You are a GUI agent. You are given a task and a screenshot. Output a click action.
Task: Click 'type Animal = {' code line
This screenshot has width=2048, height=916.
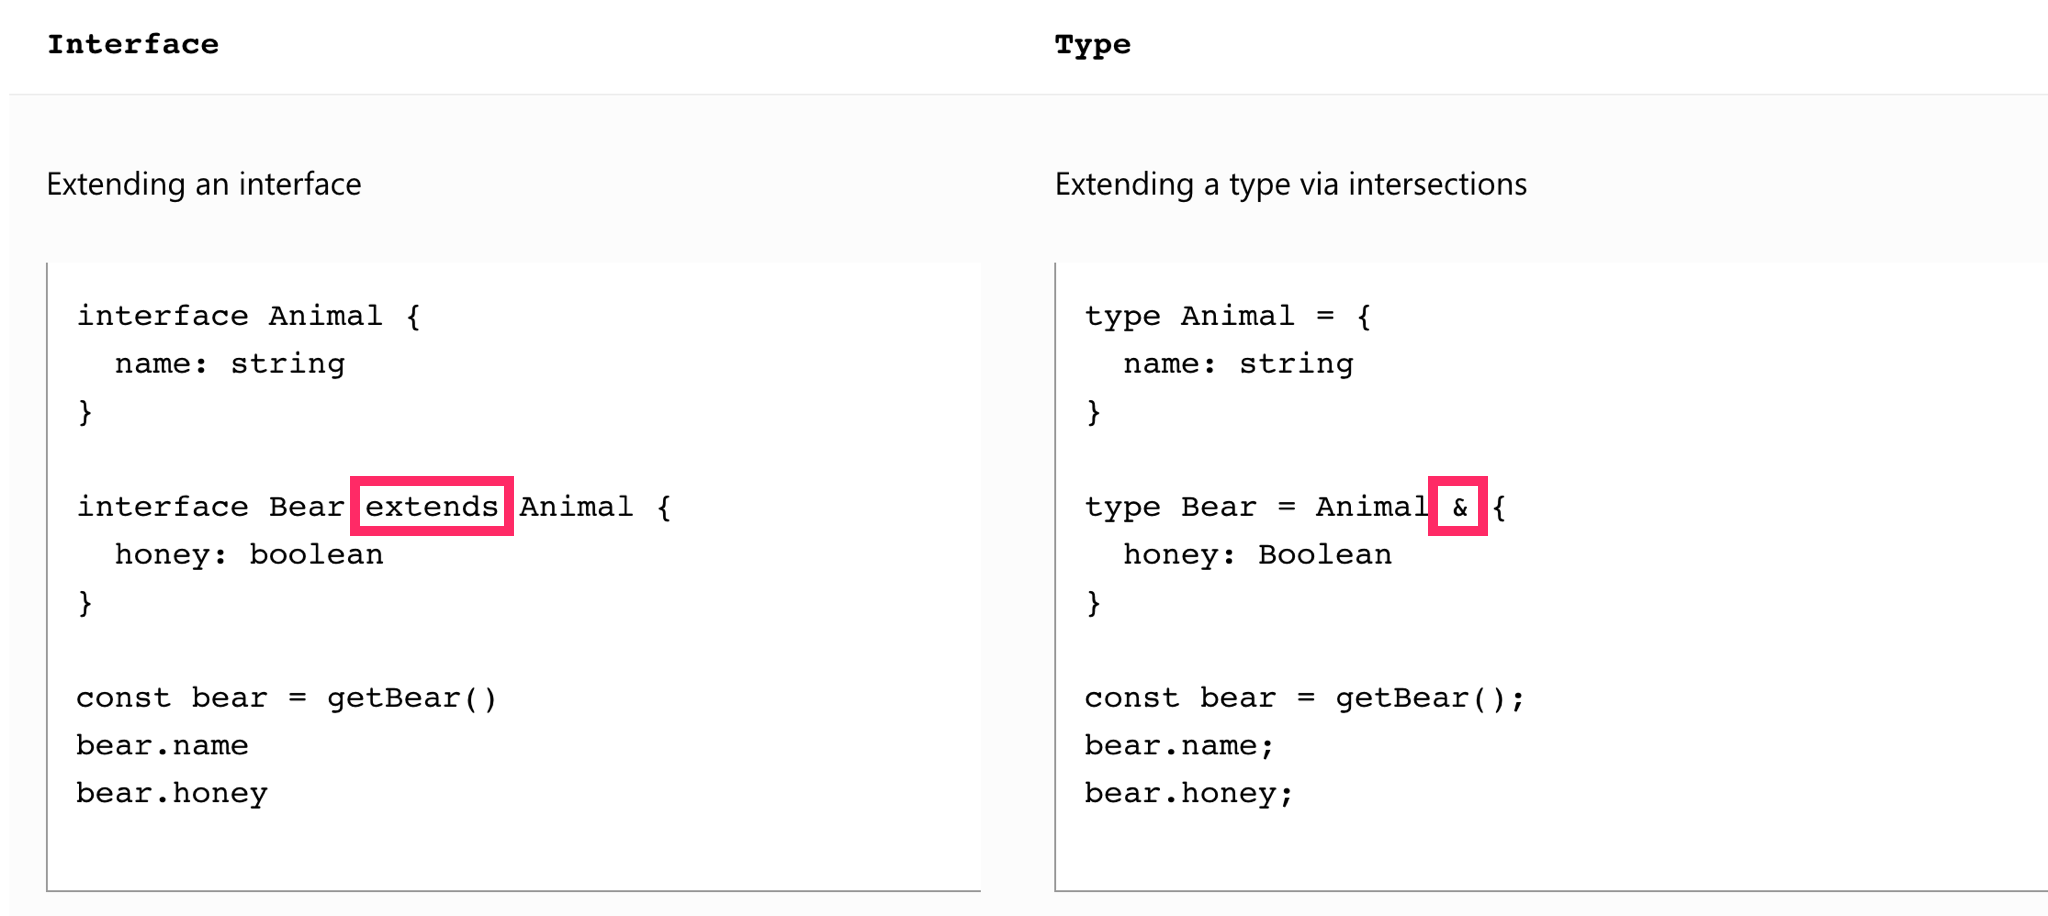tap(1228, 316)
